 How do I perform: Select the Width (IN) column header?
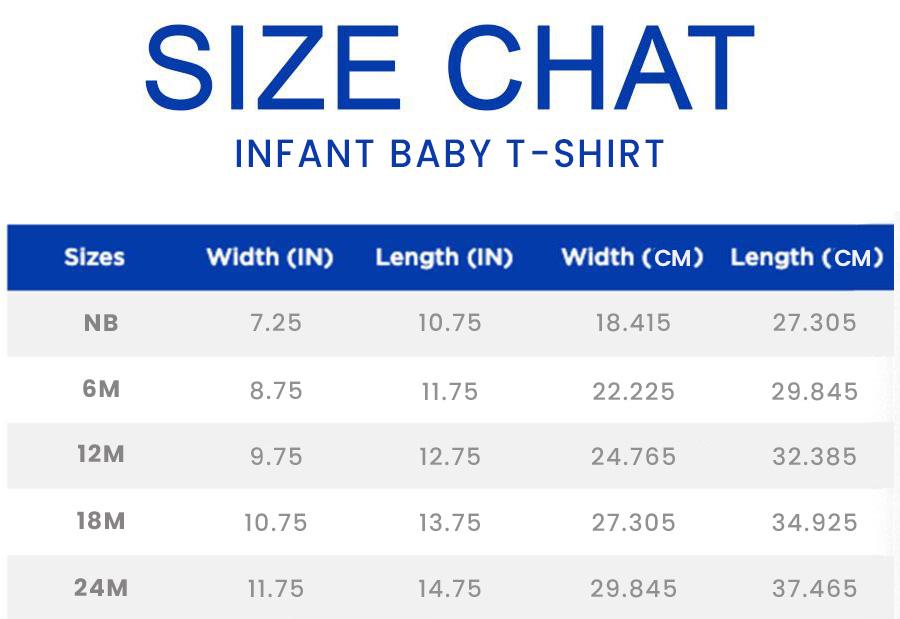[270, 257]
